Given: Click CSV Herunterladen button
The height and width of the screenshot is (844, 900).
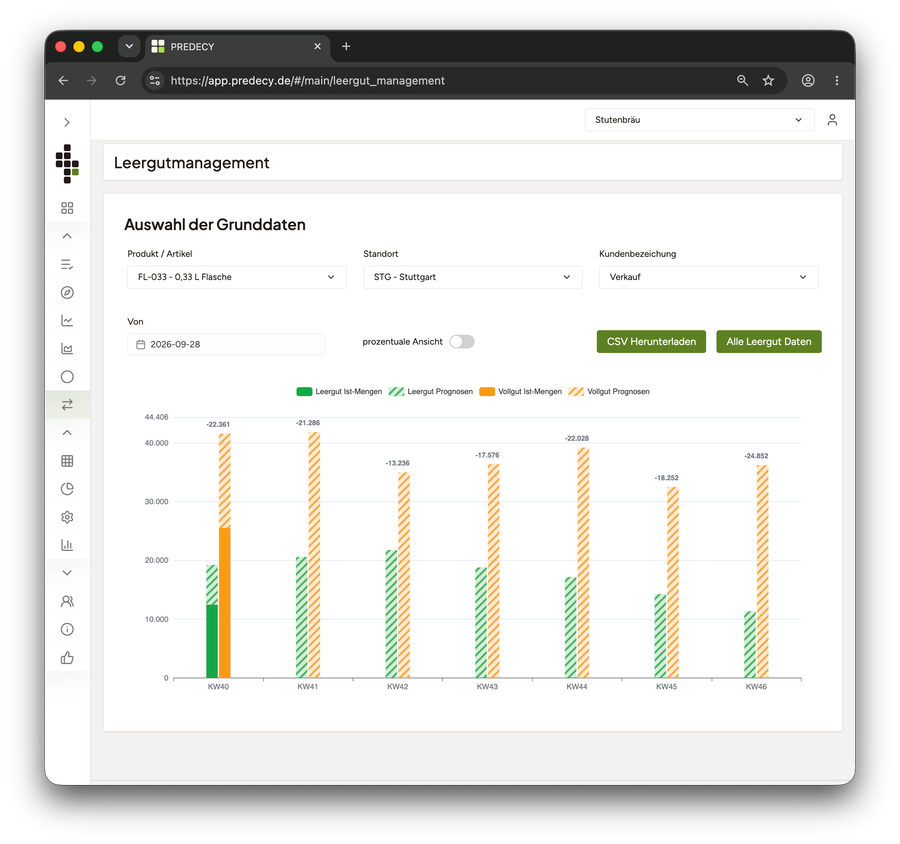Looking at the screenshot, I should coord(651,342).
